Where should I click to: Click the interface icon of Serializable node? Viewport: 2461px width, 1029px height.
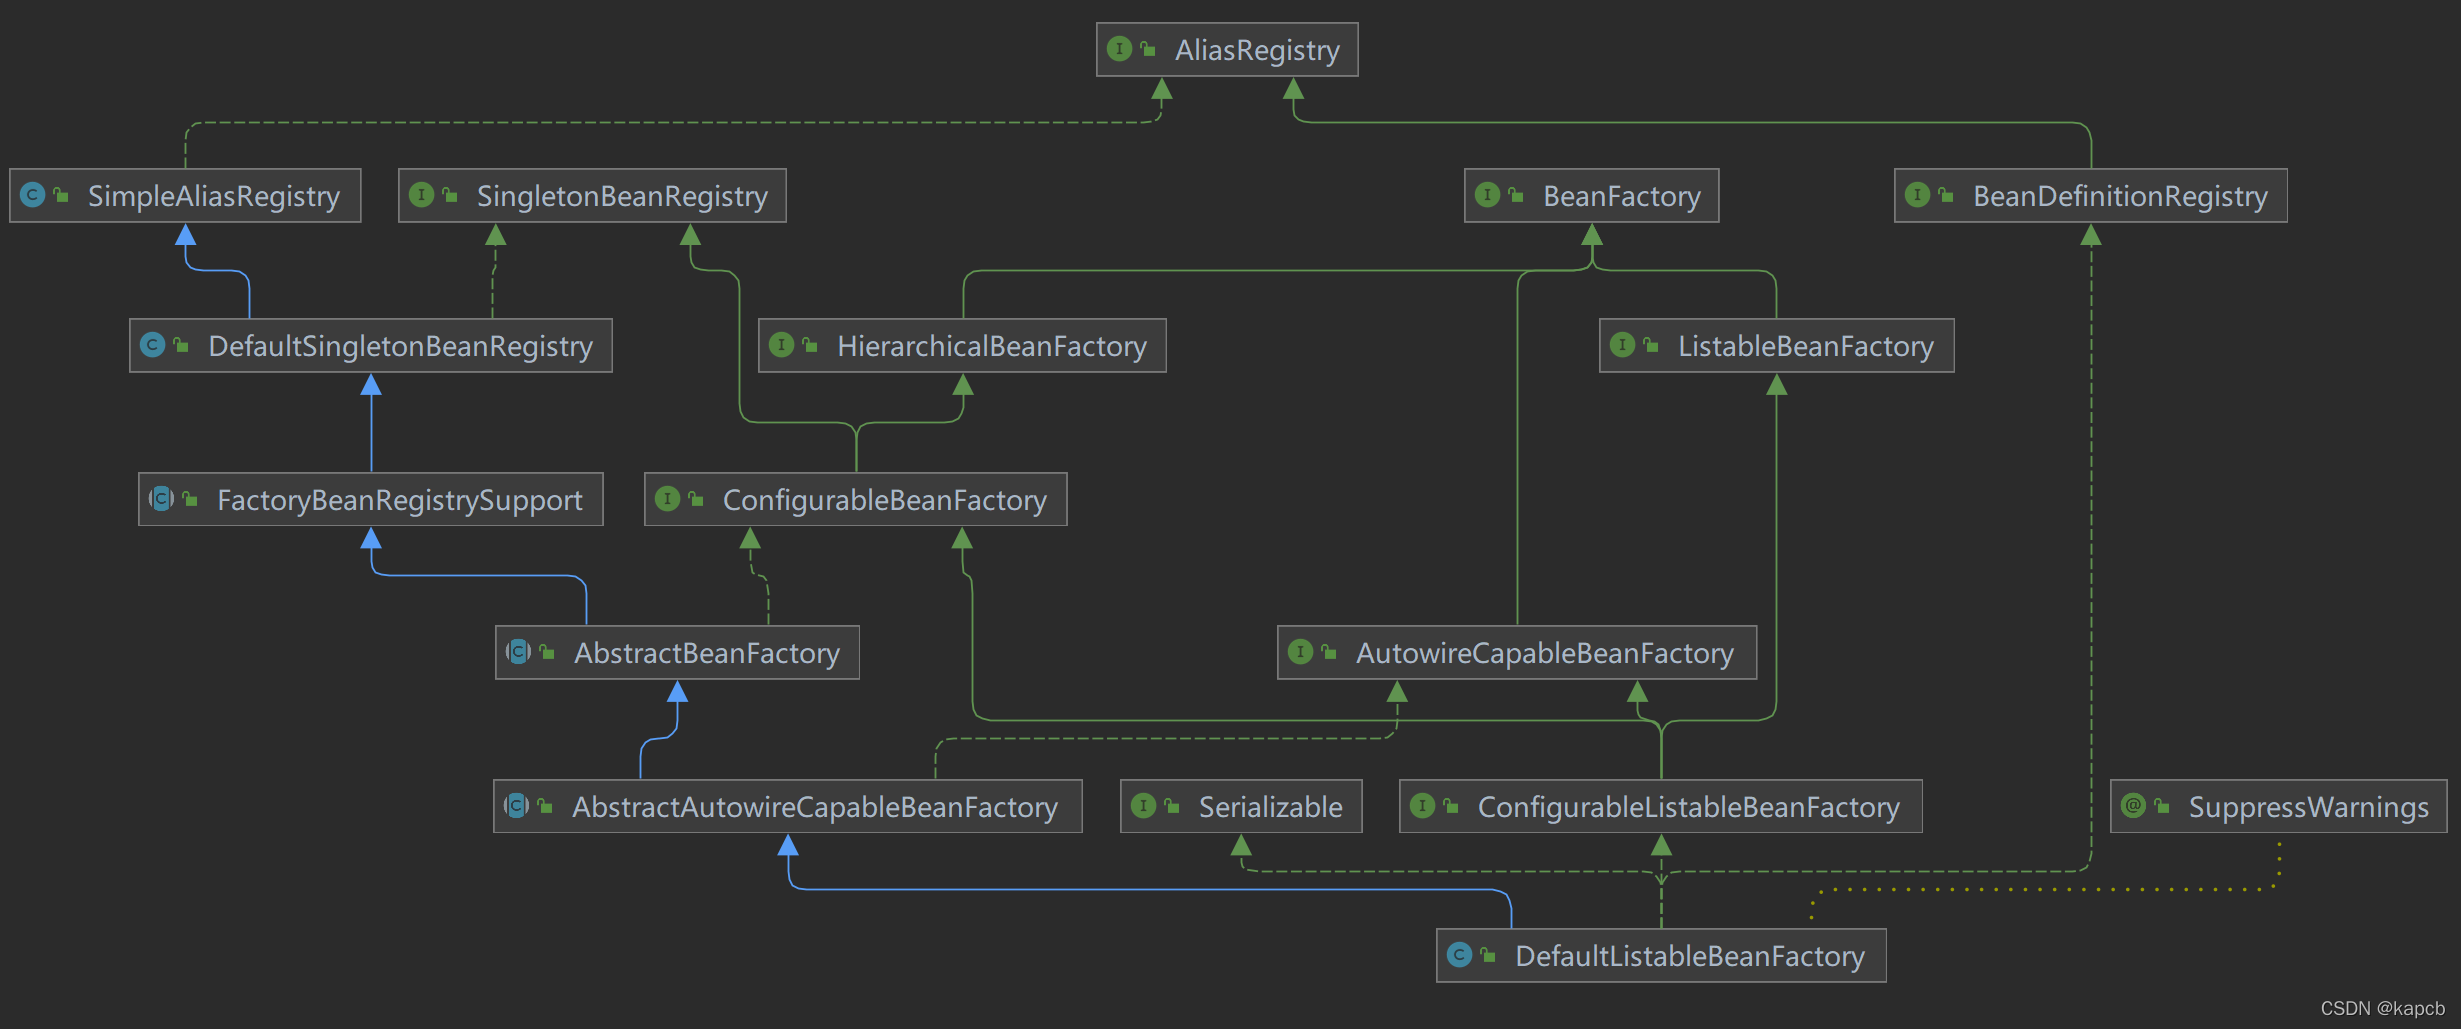coord(1144,805)
